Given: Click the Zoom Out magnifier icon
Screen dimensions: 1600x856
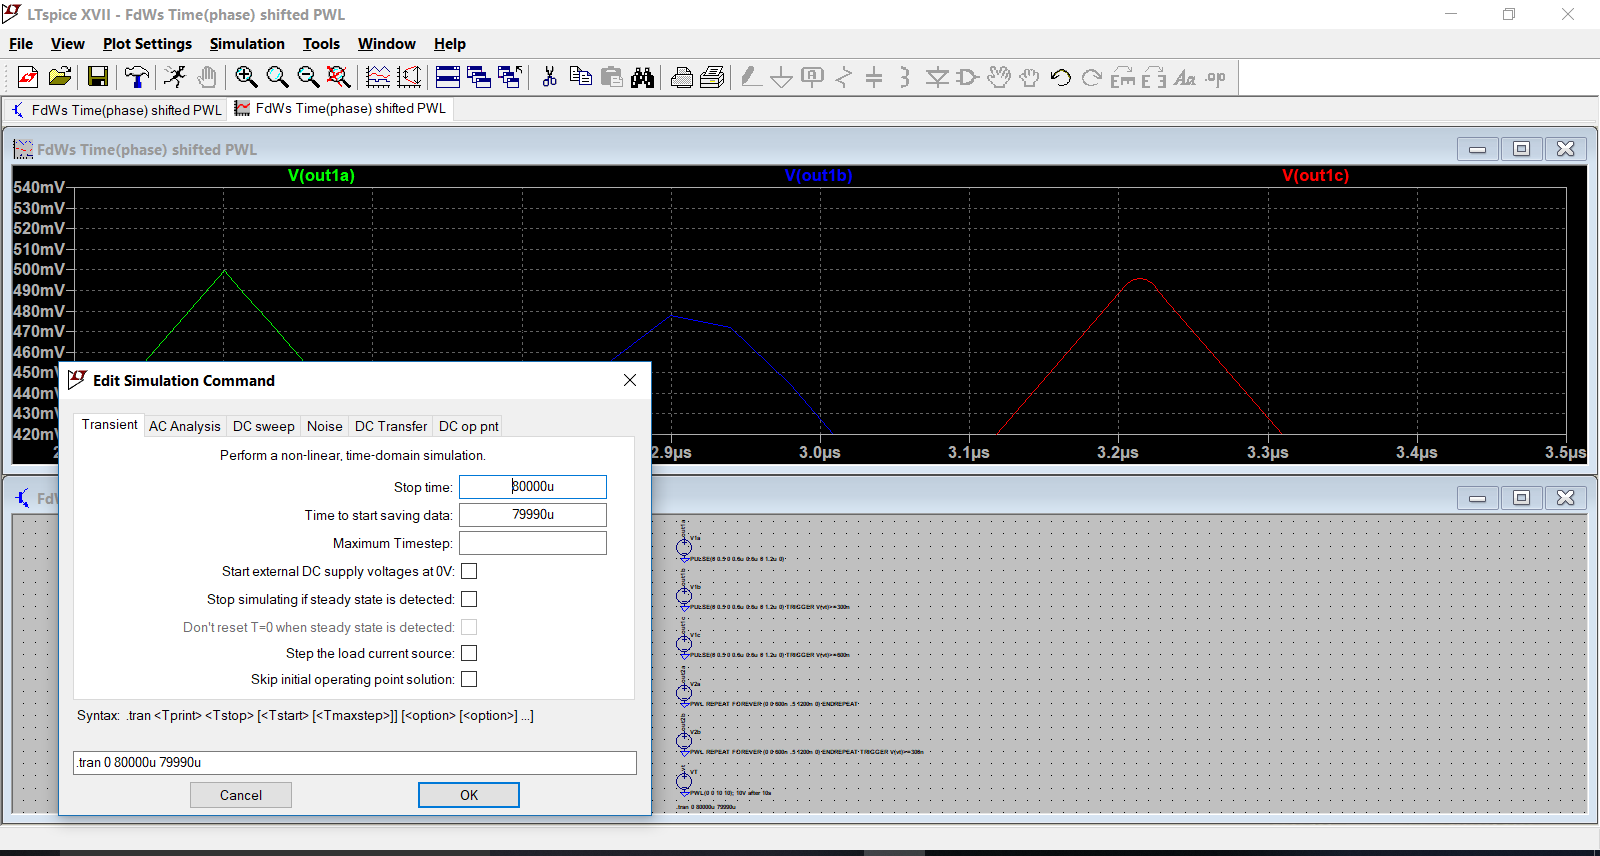Looking at the screenshot, I should click(308, 77).
